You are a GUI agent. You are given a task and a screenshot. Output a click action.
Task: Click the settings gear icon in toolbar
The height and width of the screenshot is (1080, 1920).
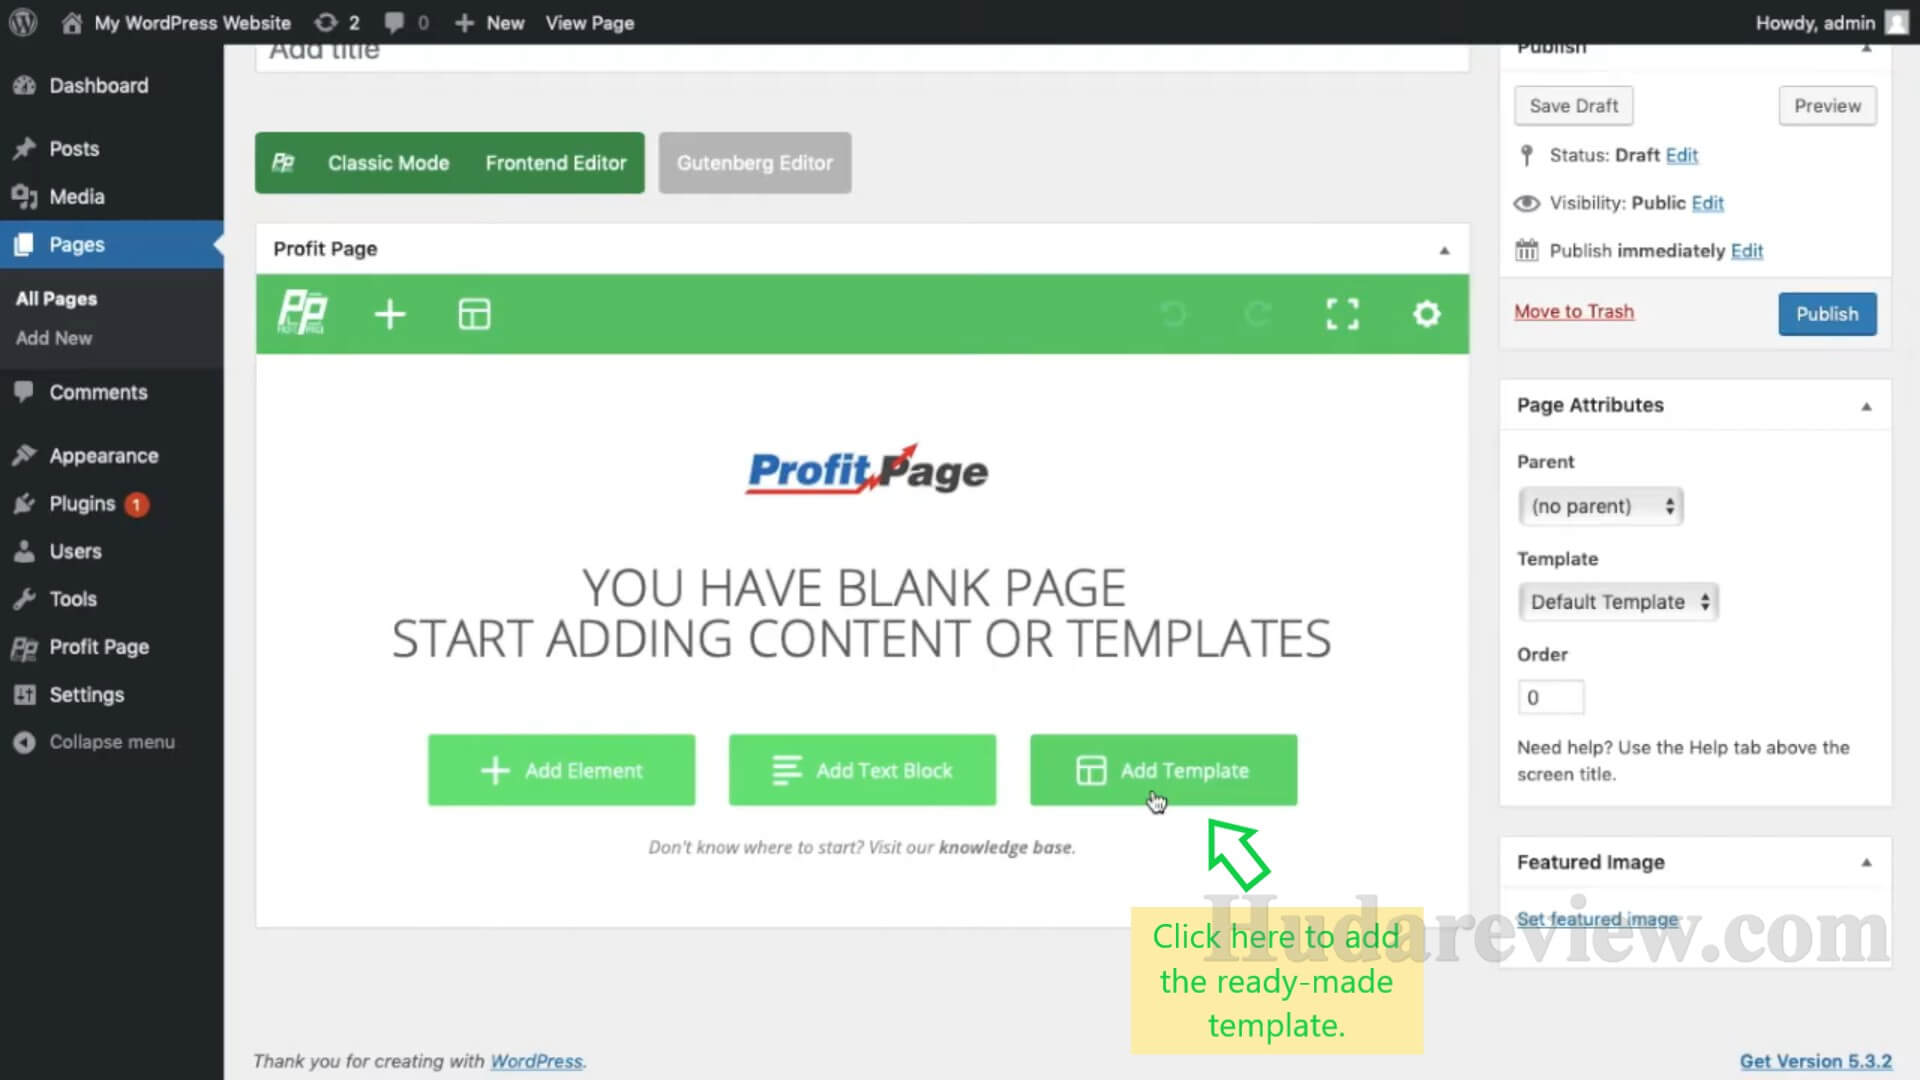(x=1427, y=314)
